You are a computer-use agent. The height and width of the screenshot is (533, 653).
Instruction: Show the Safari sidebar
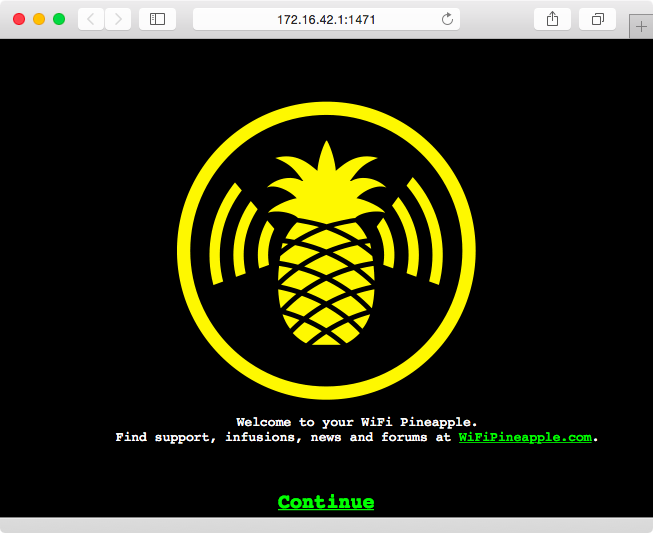[x=157, y=19]
